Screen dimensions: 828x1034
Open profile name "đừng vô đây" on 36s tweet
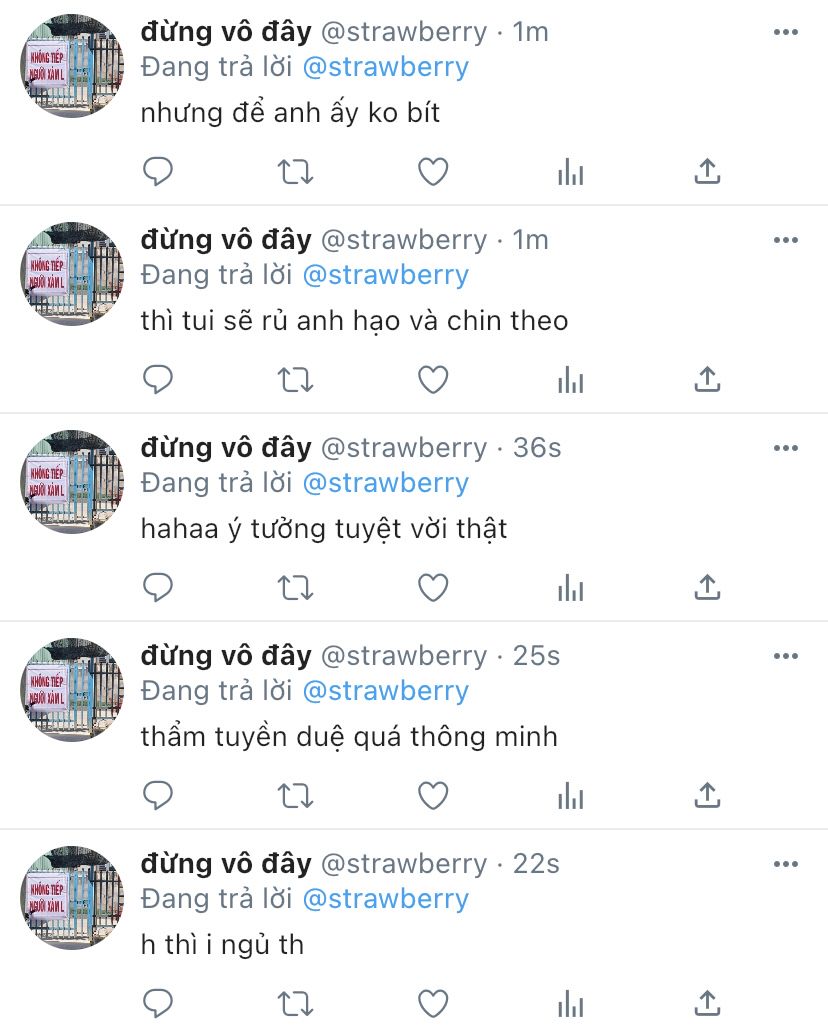tap(226, 448)
